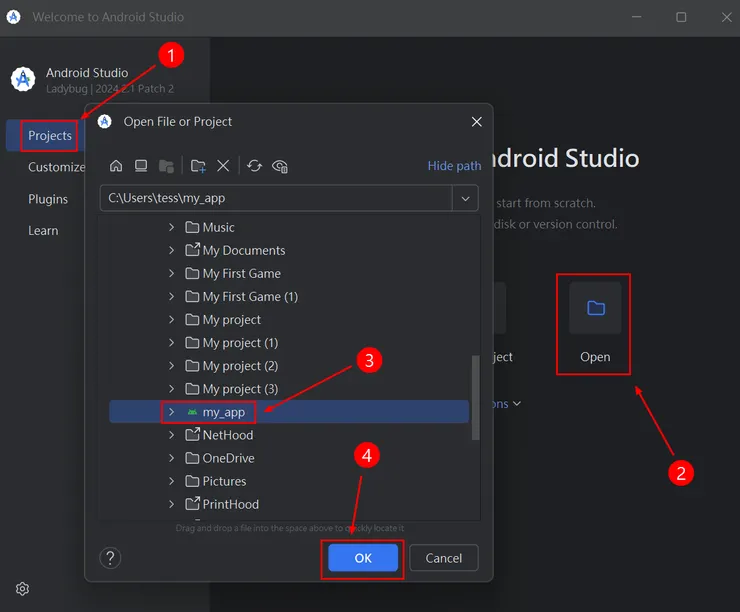Select My project (3) folder row
Screen dimensions: 740x612
[x=289, y=389]
